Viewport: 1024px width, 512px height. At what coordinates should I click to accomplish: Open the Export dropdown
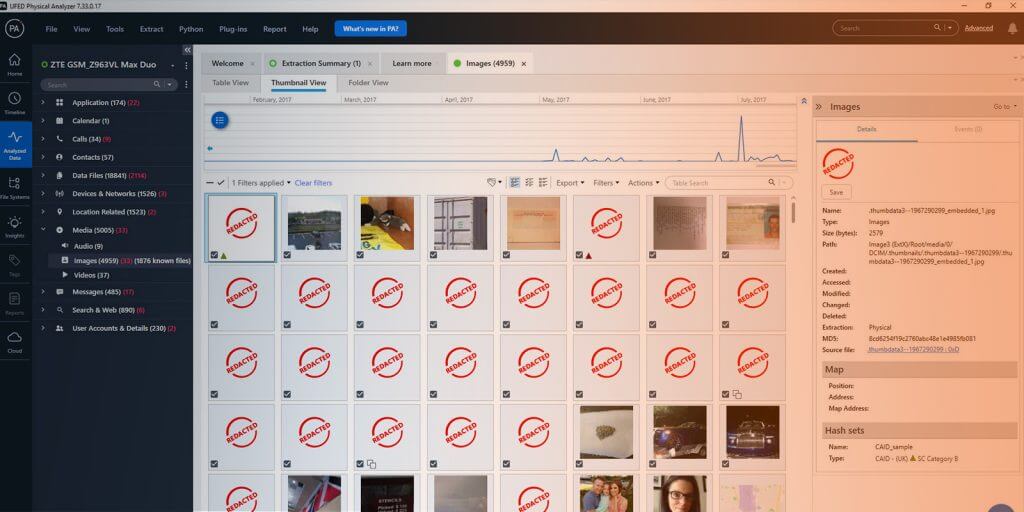click(x=570, y=183)
